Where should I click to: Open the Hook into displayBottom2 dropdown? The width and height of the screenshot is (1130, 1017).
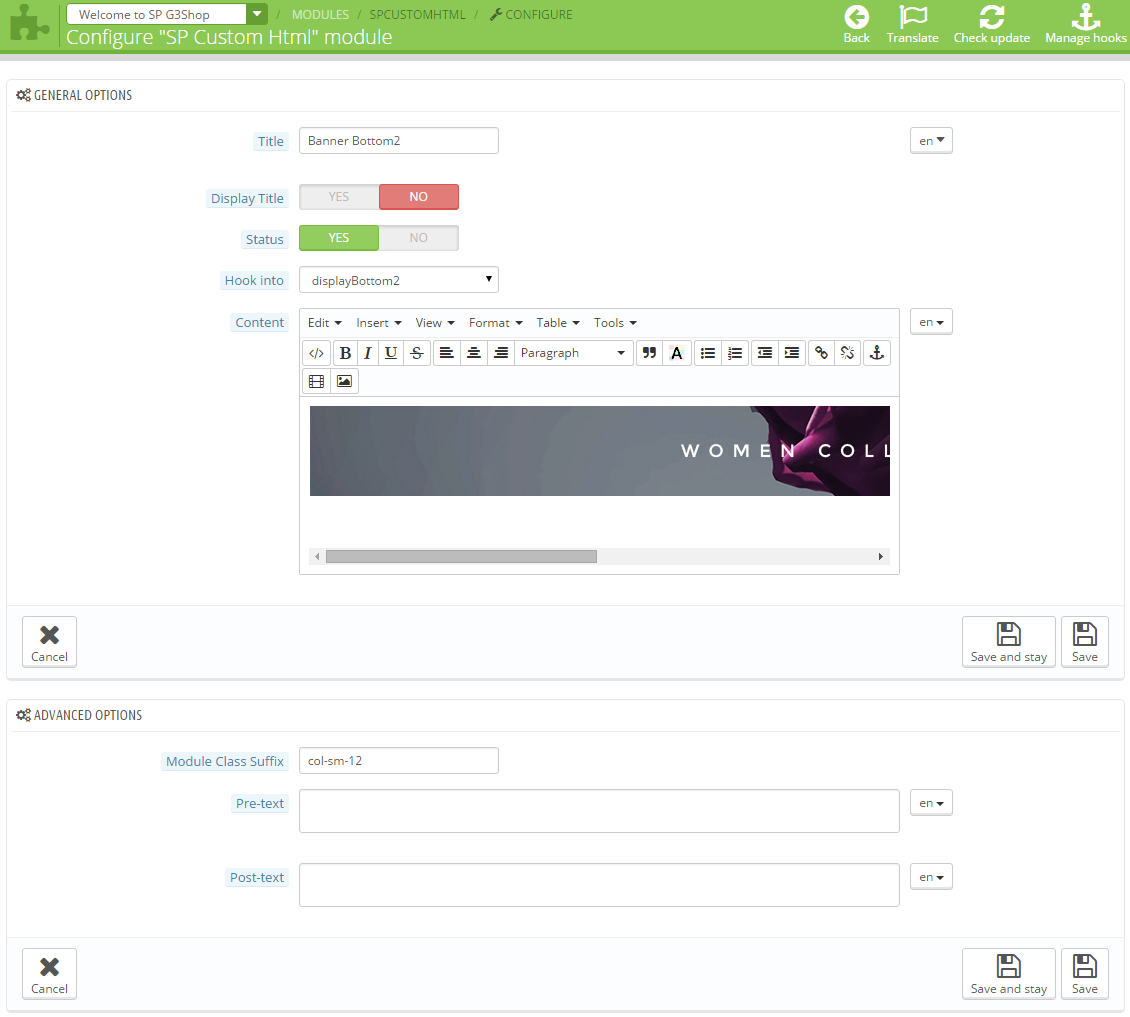coord(399,280)
